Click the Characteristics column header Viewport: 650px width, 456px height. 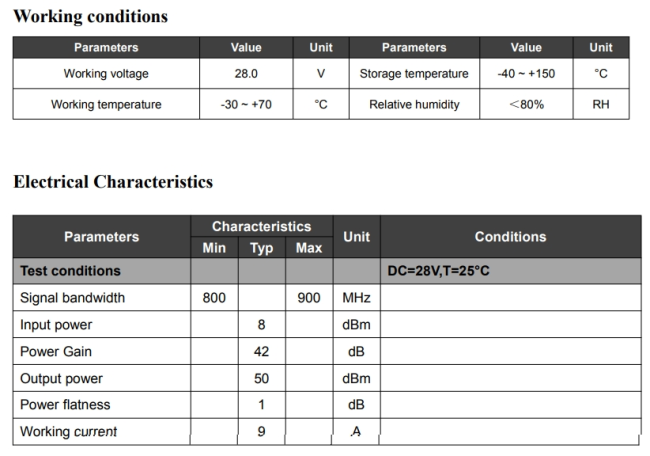pyautogui.click(x=261, y=227)
